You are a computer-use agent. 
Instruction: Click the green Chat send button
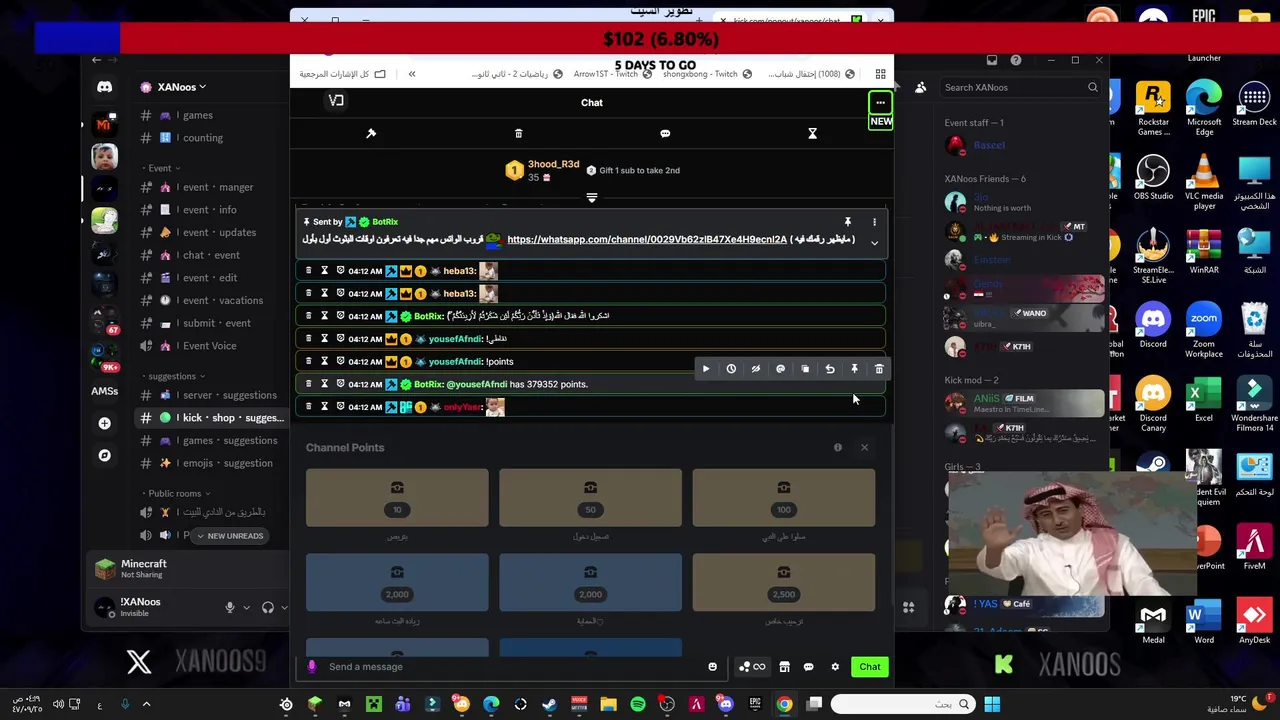pos(870,667)
